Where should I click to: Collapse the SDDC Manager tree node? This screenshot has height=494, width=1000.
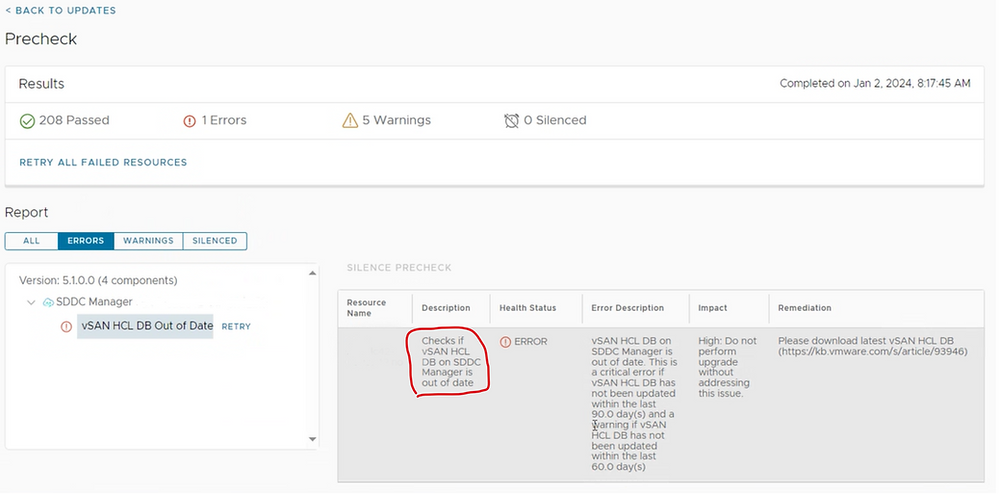point(31,302)
